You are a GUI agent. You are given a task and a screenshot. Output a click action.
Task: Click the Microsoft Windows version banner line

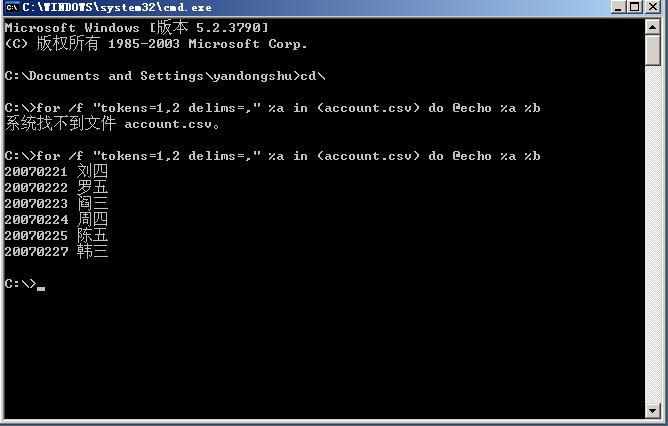click(136, 28)
